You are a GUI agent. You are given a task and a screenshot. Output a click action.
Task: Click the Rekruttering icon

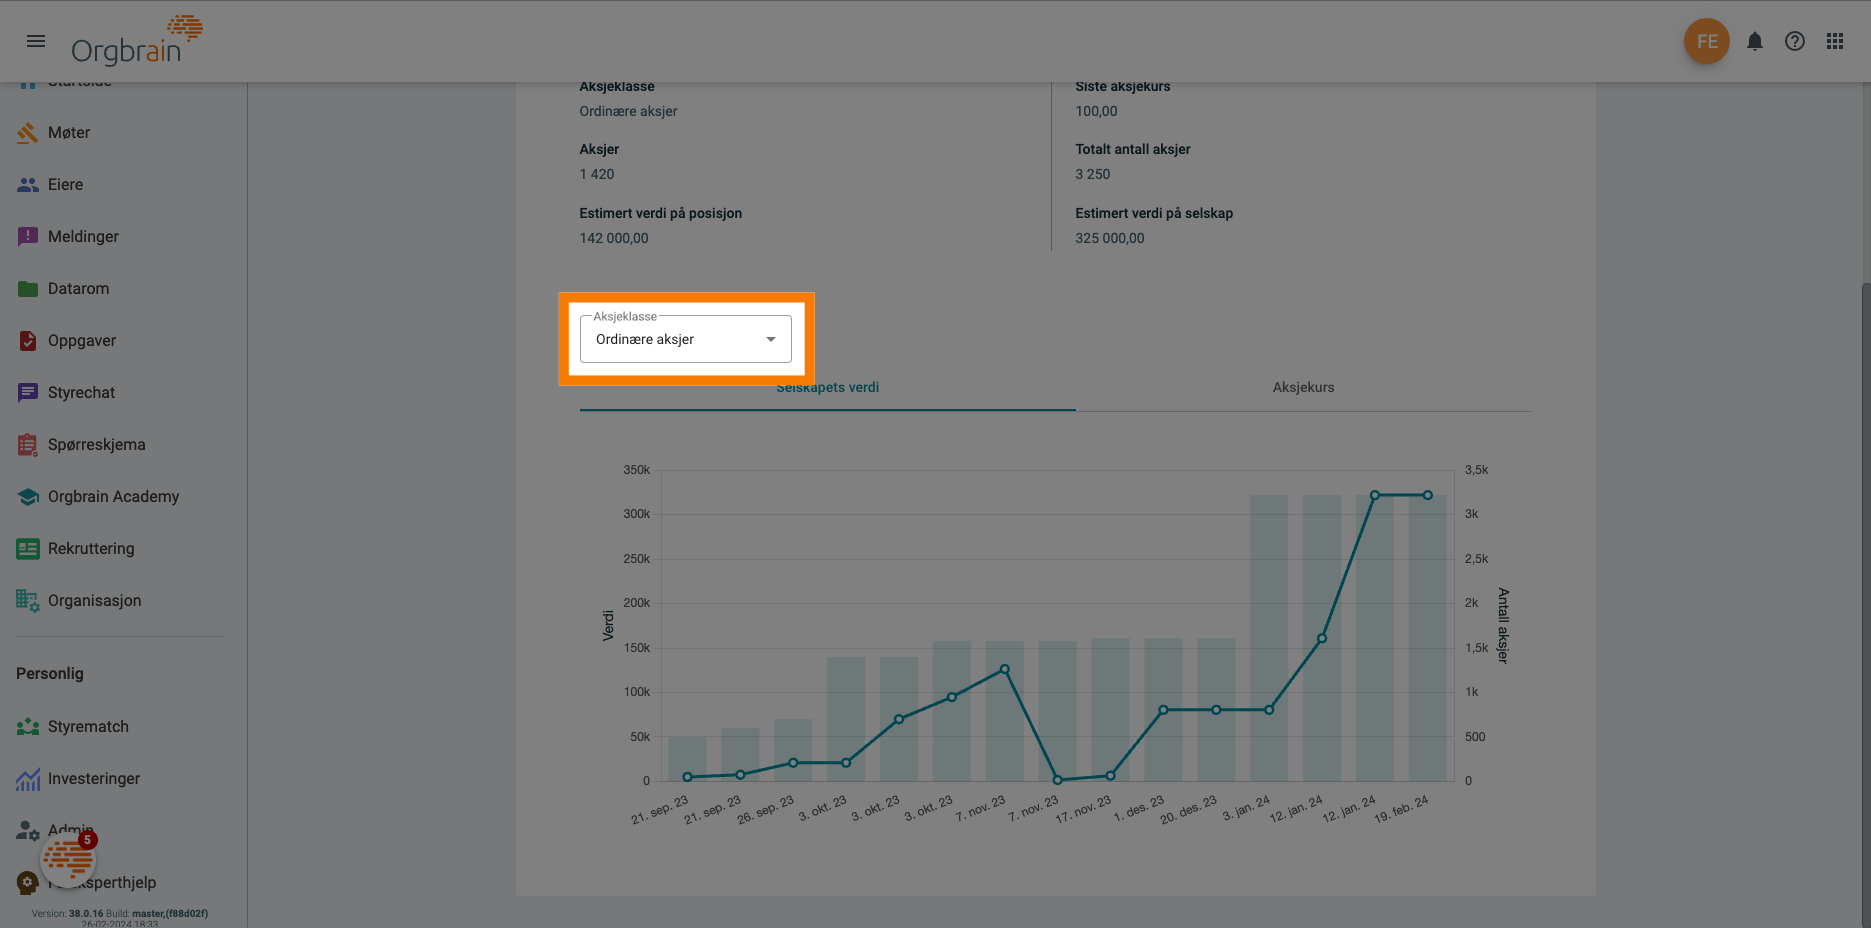(28, 549)
